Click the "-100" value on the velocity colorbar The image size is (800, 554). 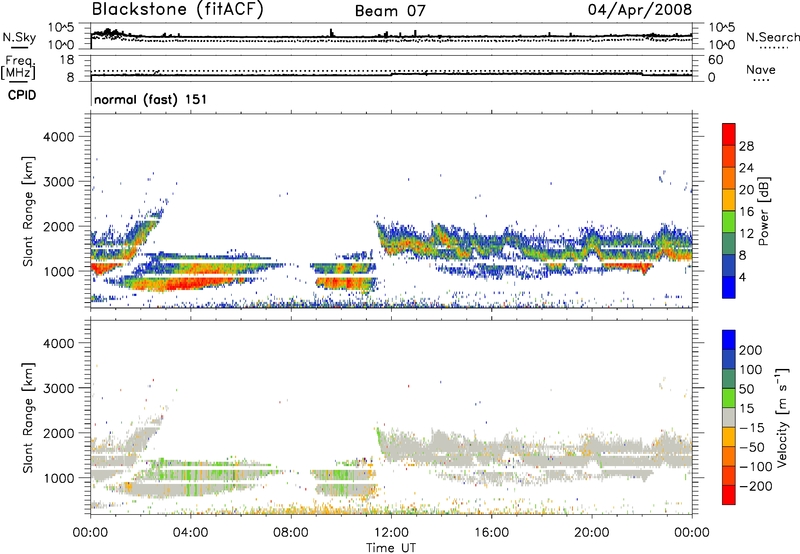pos(756,467)
